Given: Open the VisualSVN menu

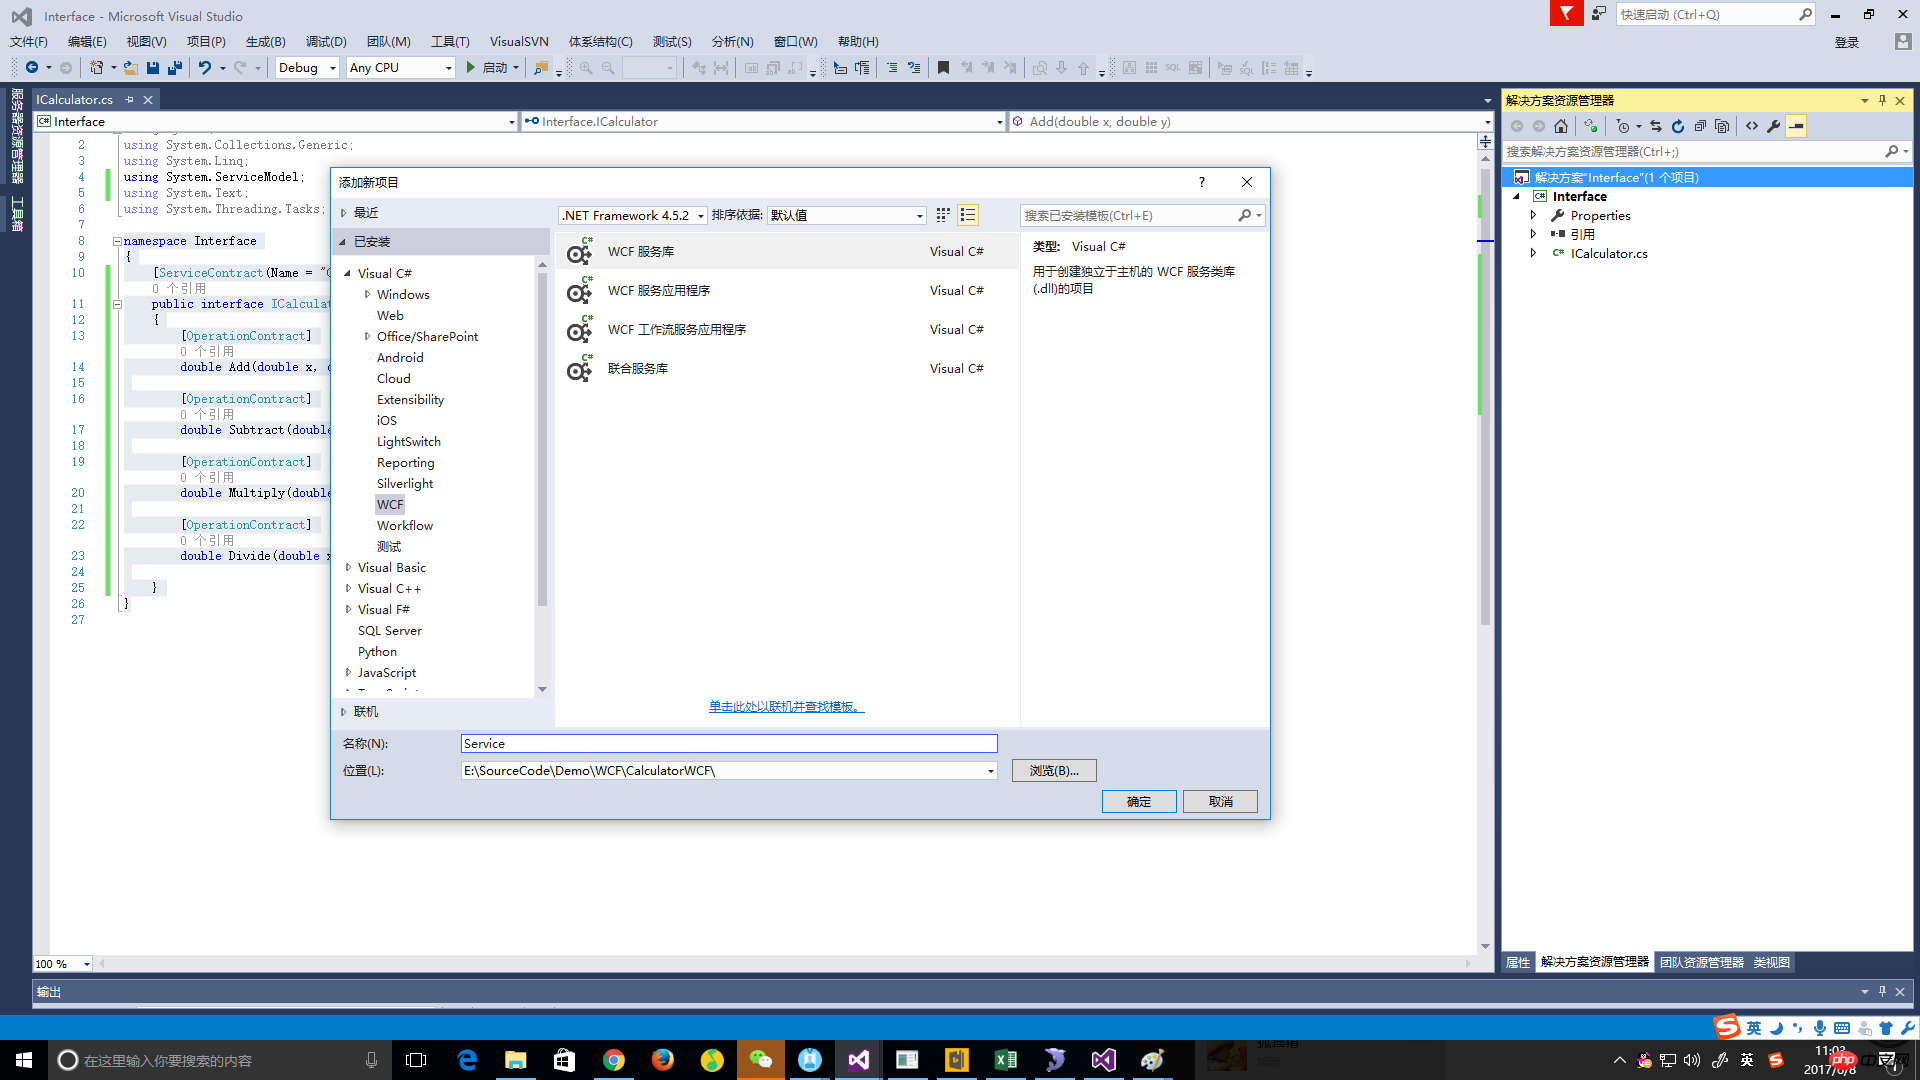Looking at the screenshot, I should (518, 41).
